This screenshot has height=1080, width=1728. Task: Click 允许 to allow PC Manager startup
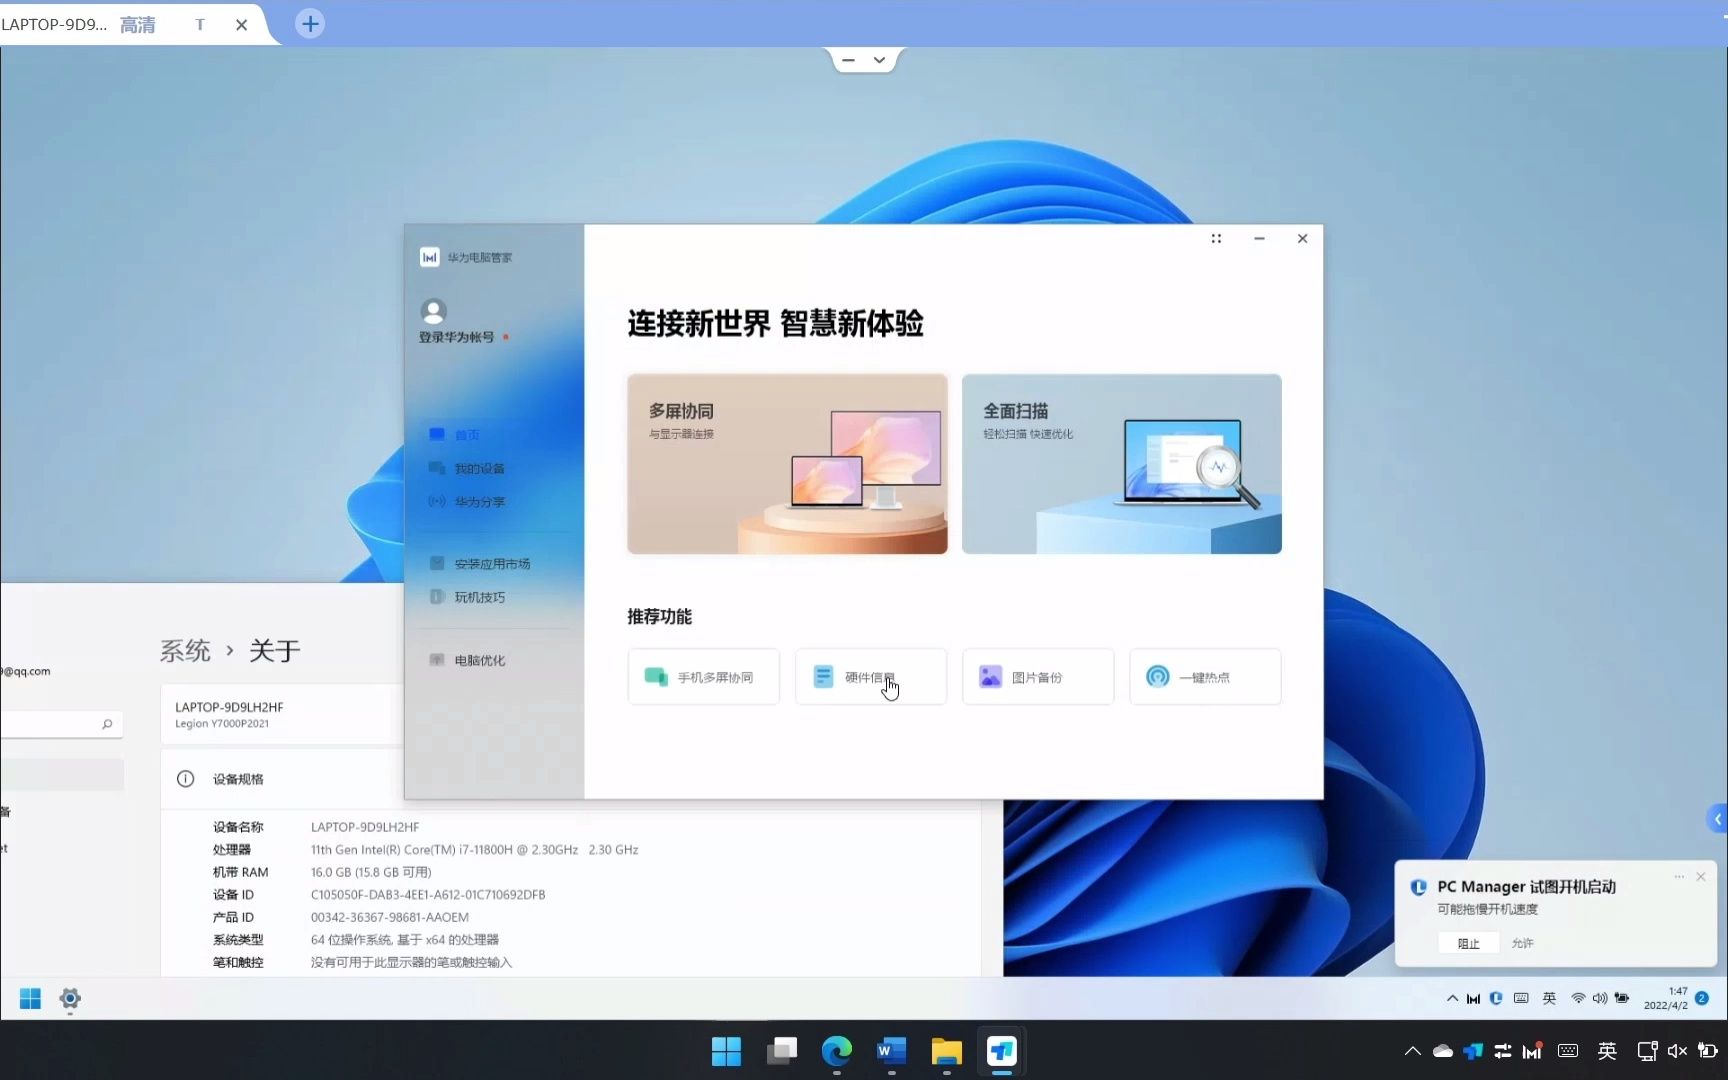[x=1521, y=943]
